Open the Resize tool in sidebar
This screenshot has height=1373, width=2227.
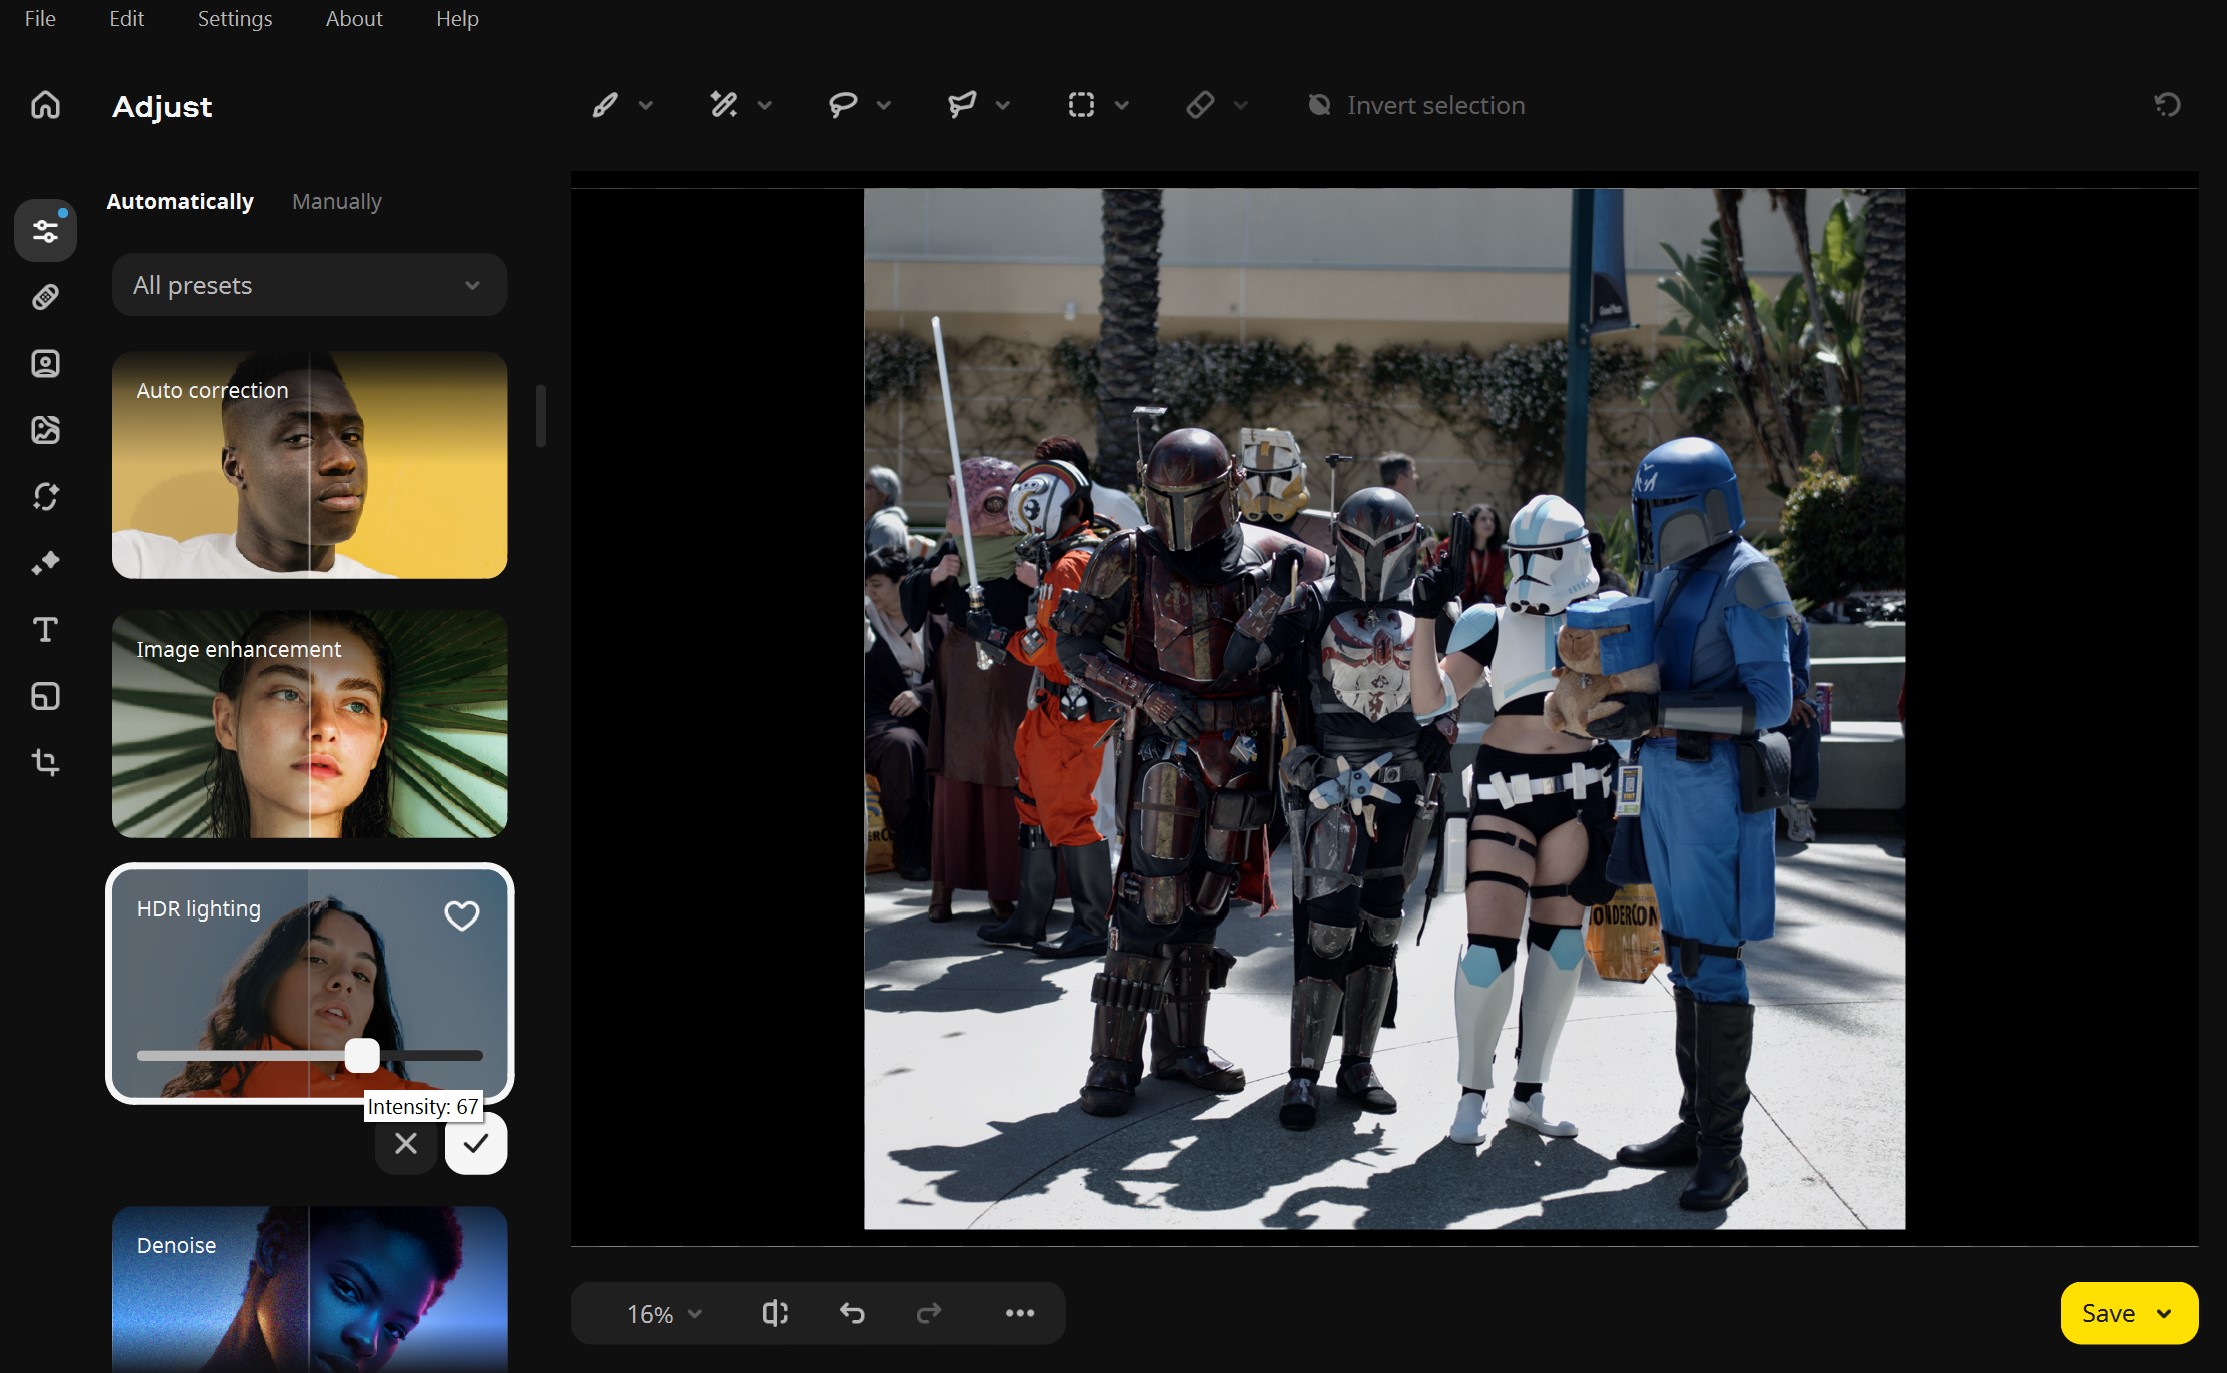45,696
